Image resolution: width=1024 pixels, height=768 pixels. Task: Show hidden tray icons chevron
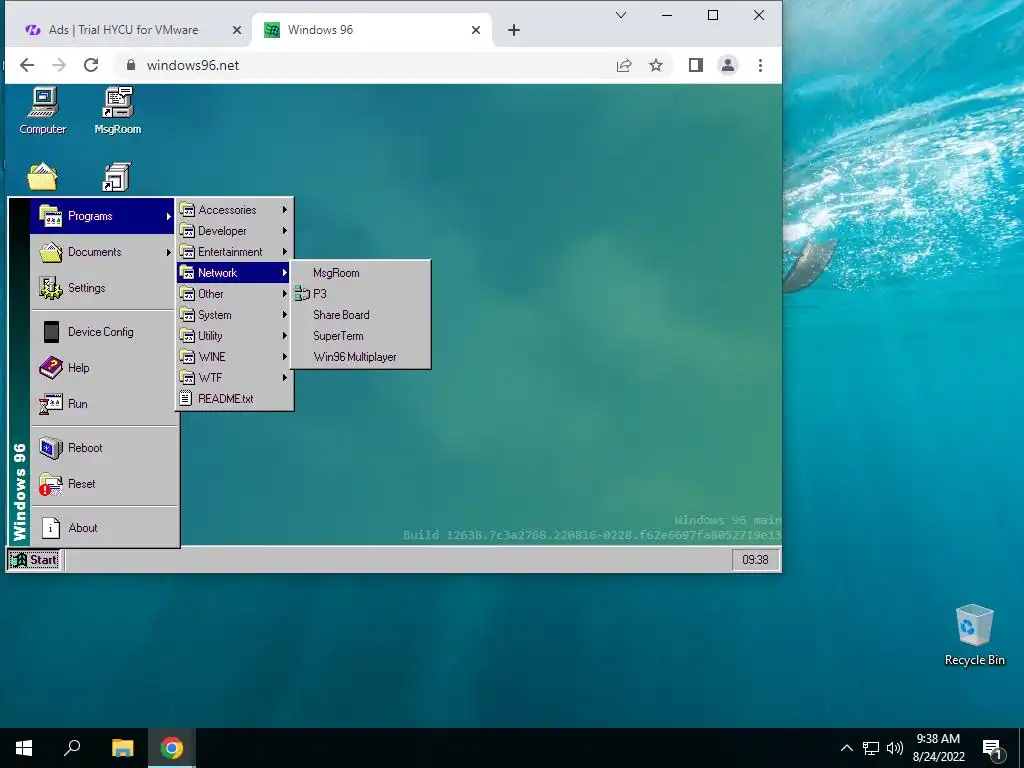(846, 748)
